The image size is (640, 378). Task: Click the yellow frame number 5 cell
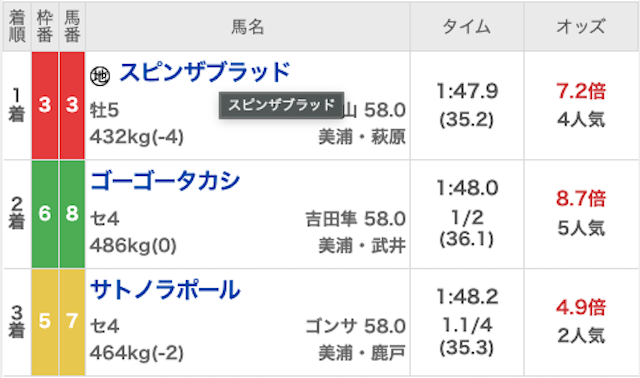(x=45, y=322)
